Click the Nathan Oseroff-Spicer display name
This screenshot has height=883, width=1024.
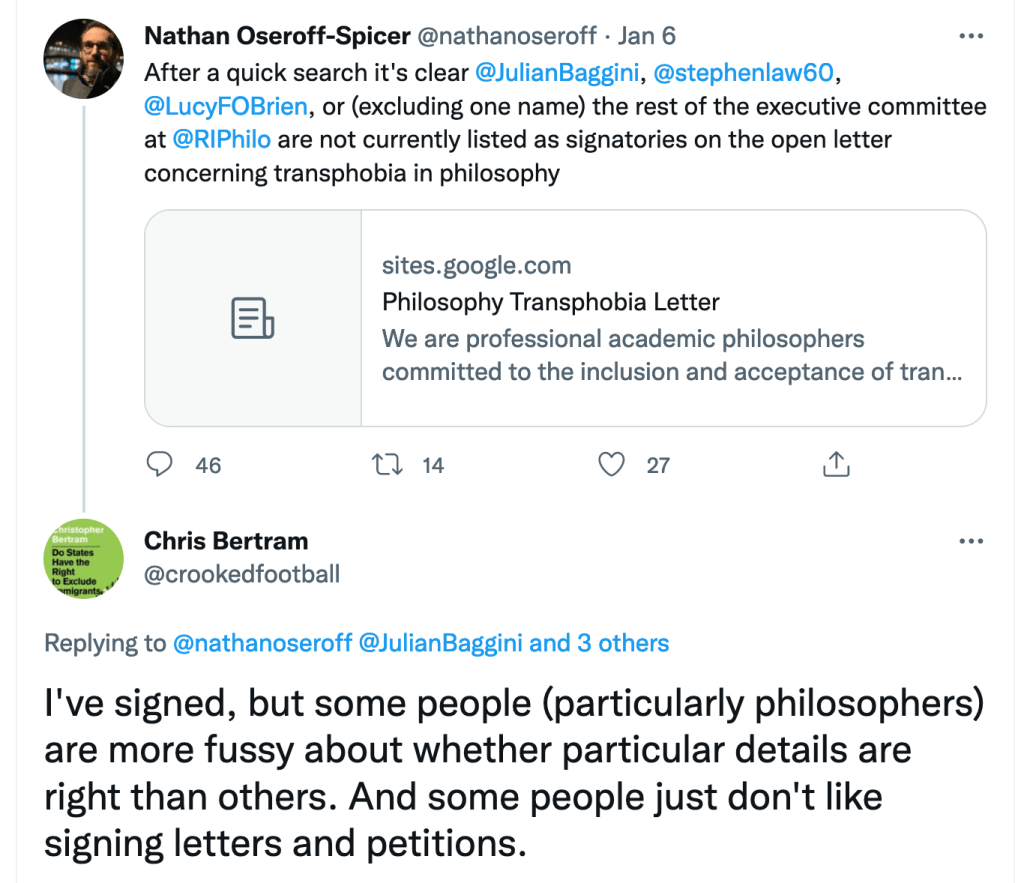pos(277,36)
